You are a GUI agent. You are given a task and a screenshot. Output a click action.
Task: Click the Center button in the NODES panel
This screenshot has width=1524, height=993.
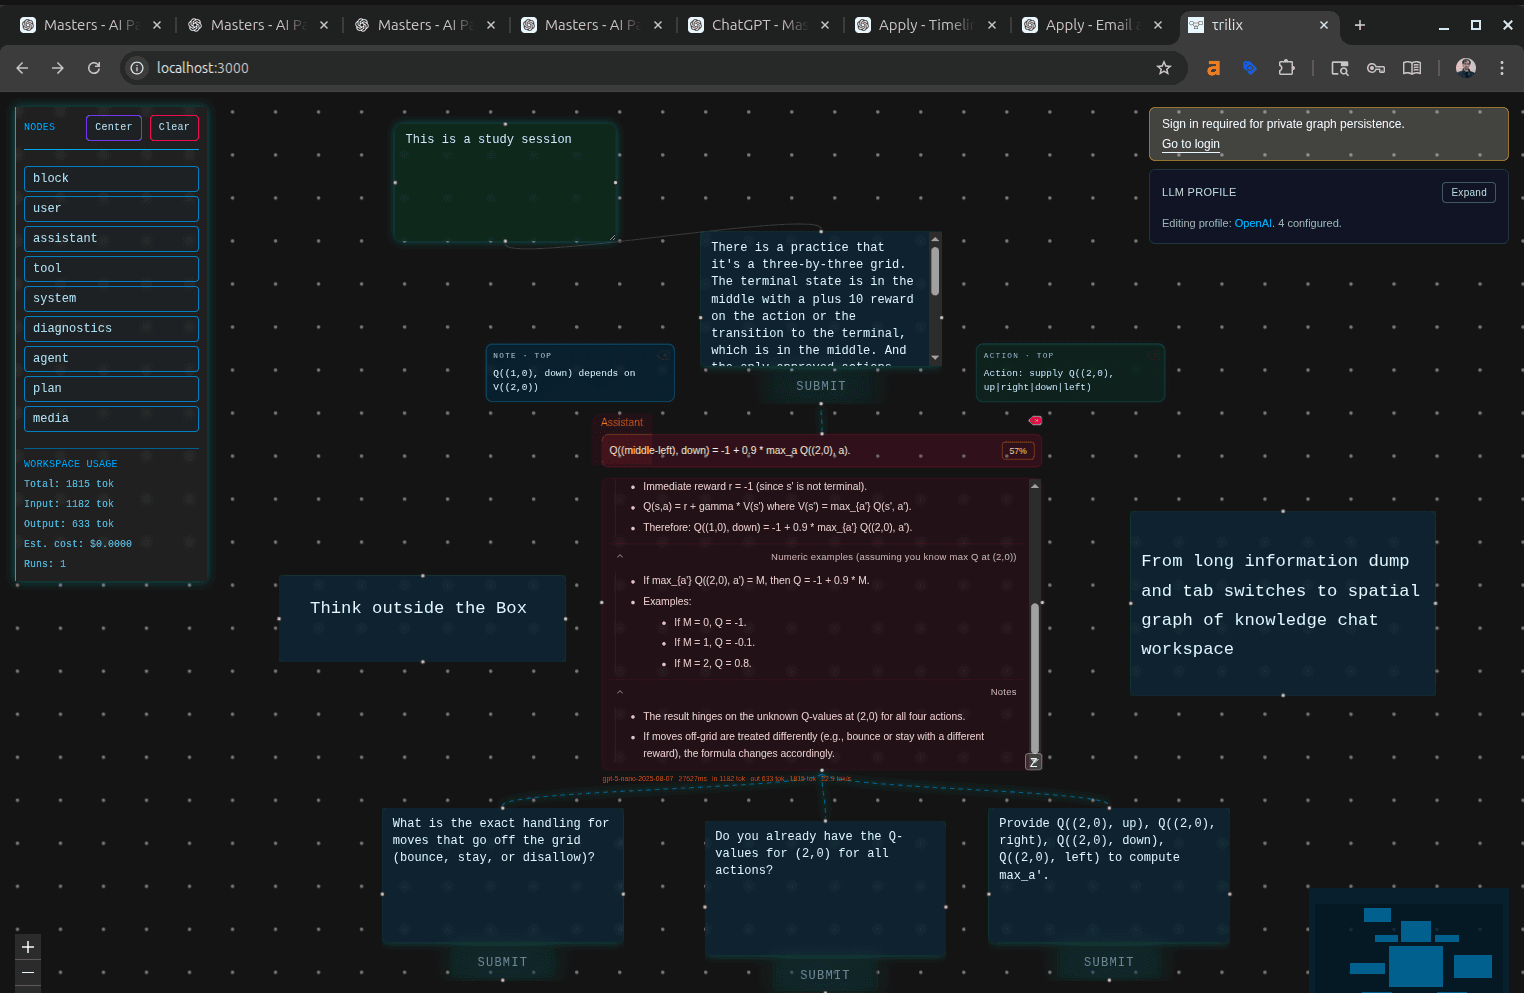(x=113, y=127)
